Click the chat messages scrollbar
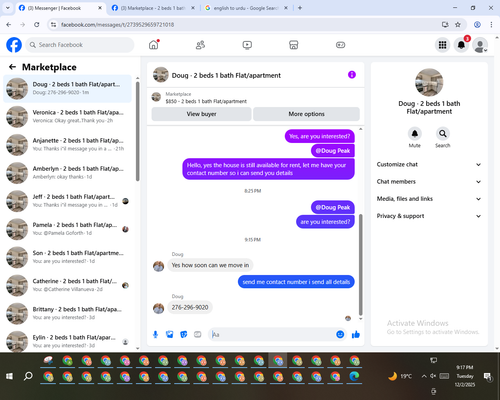The width and height of the screenshot is (500, 400). tap(360, 265)
